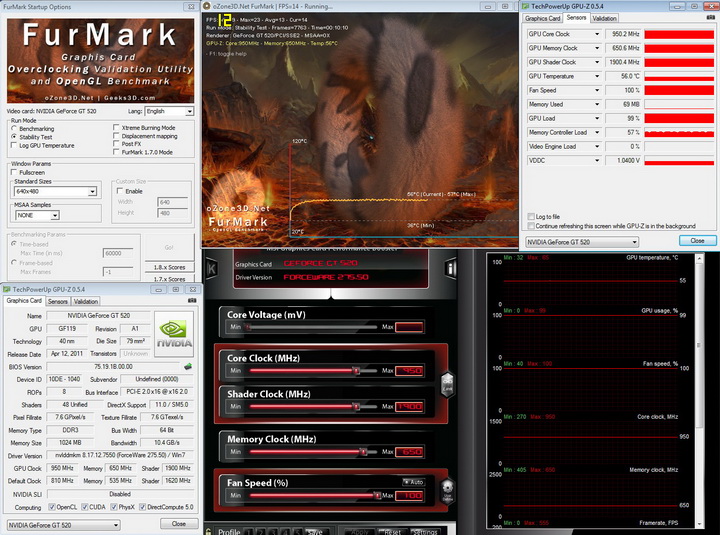The width and height of the screenshot is (720, 535).
Task: Enable the Post FX checkbox
Action: click(x=116, y=144)
